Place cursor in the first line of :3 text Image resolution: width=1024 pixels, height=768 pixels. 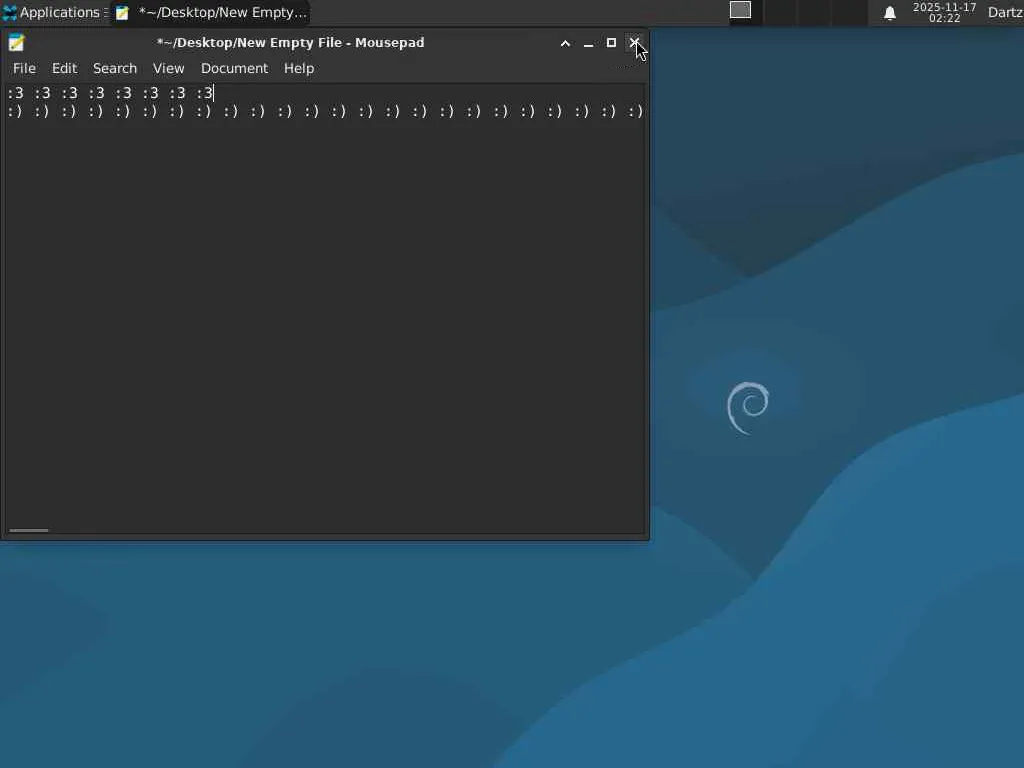[x=110, y=93]
